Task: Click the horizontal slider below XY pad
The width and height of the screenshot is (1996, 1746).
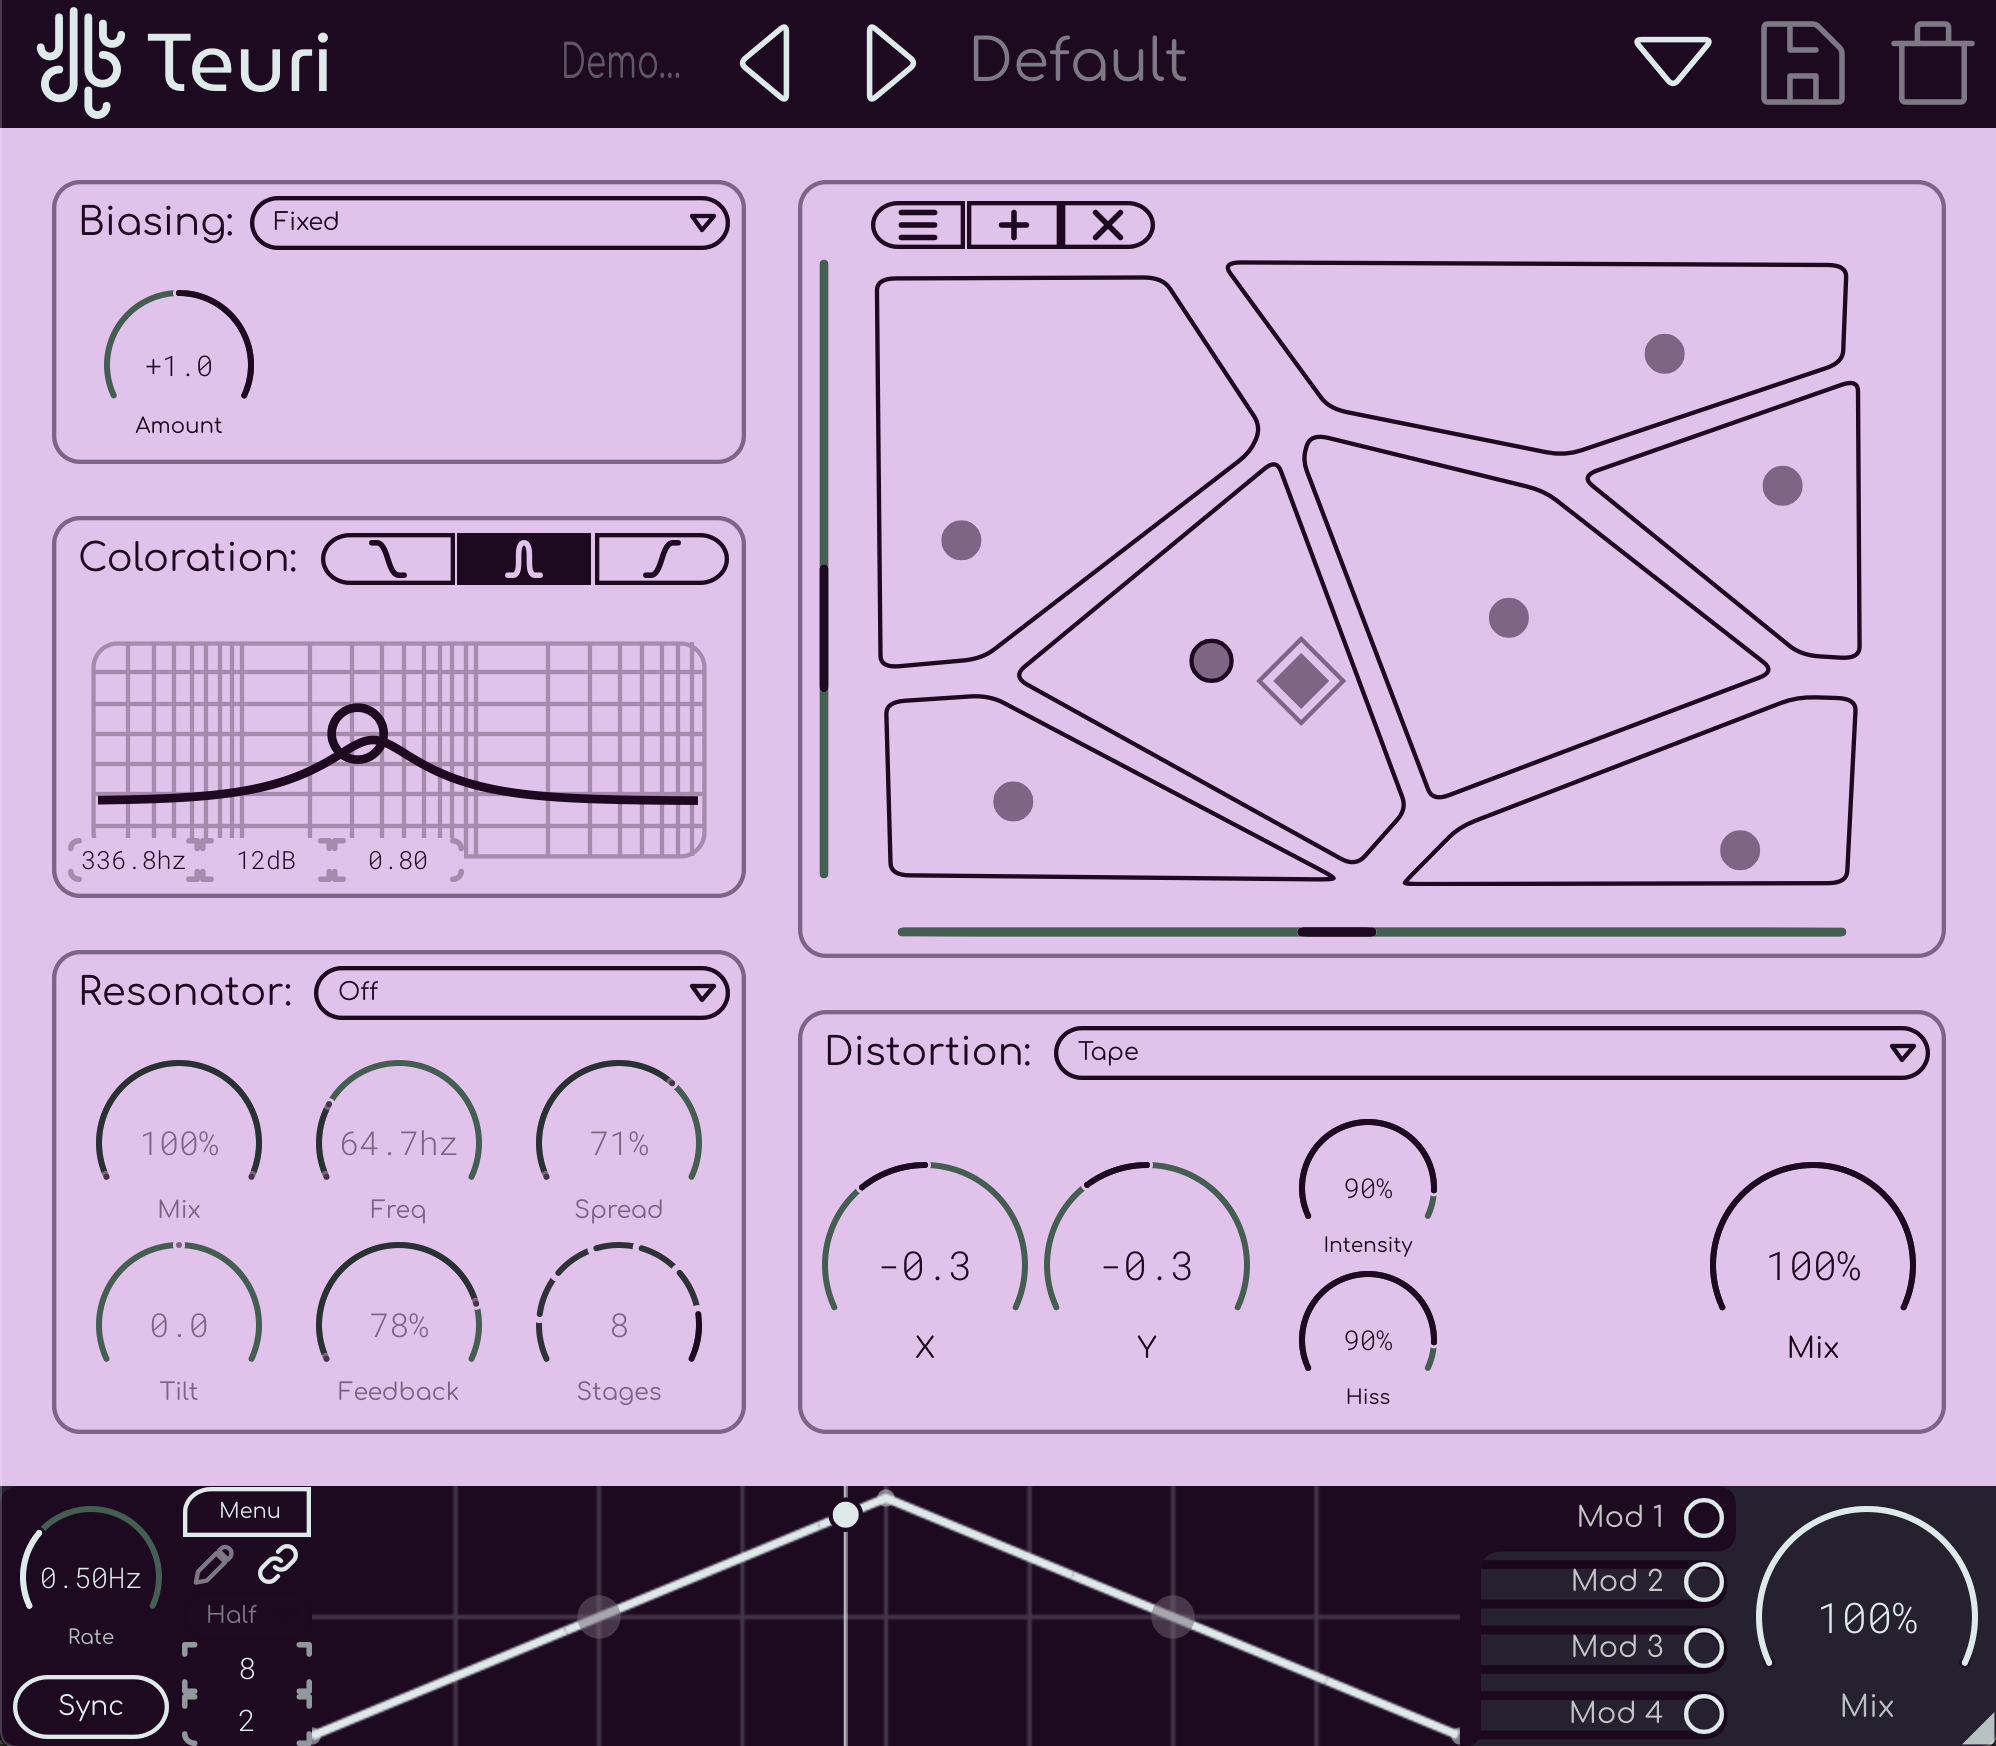Action: click(x=1336, y=932)
